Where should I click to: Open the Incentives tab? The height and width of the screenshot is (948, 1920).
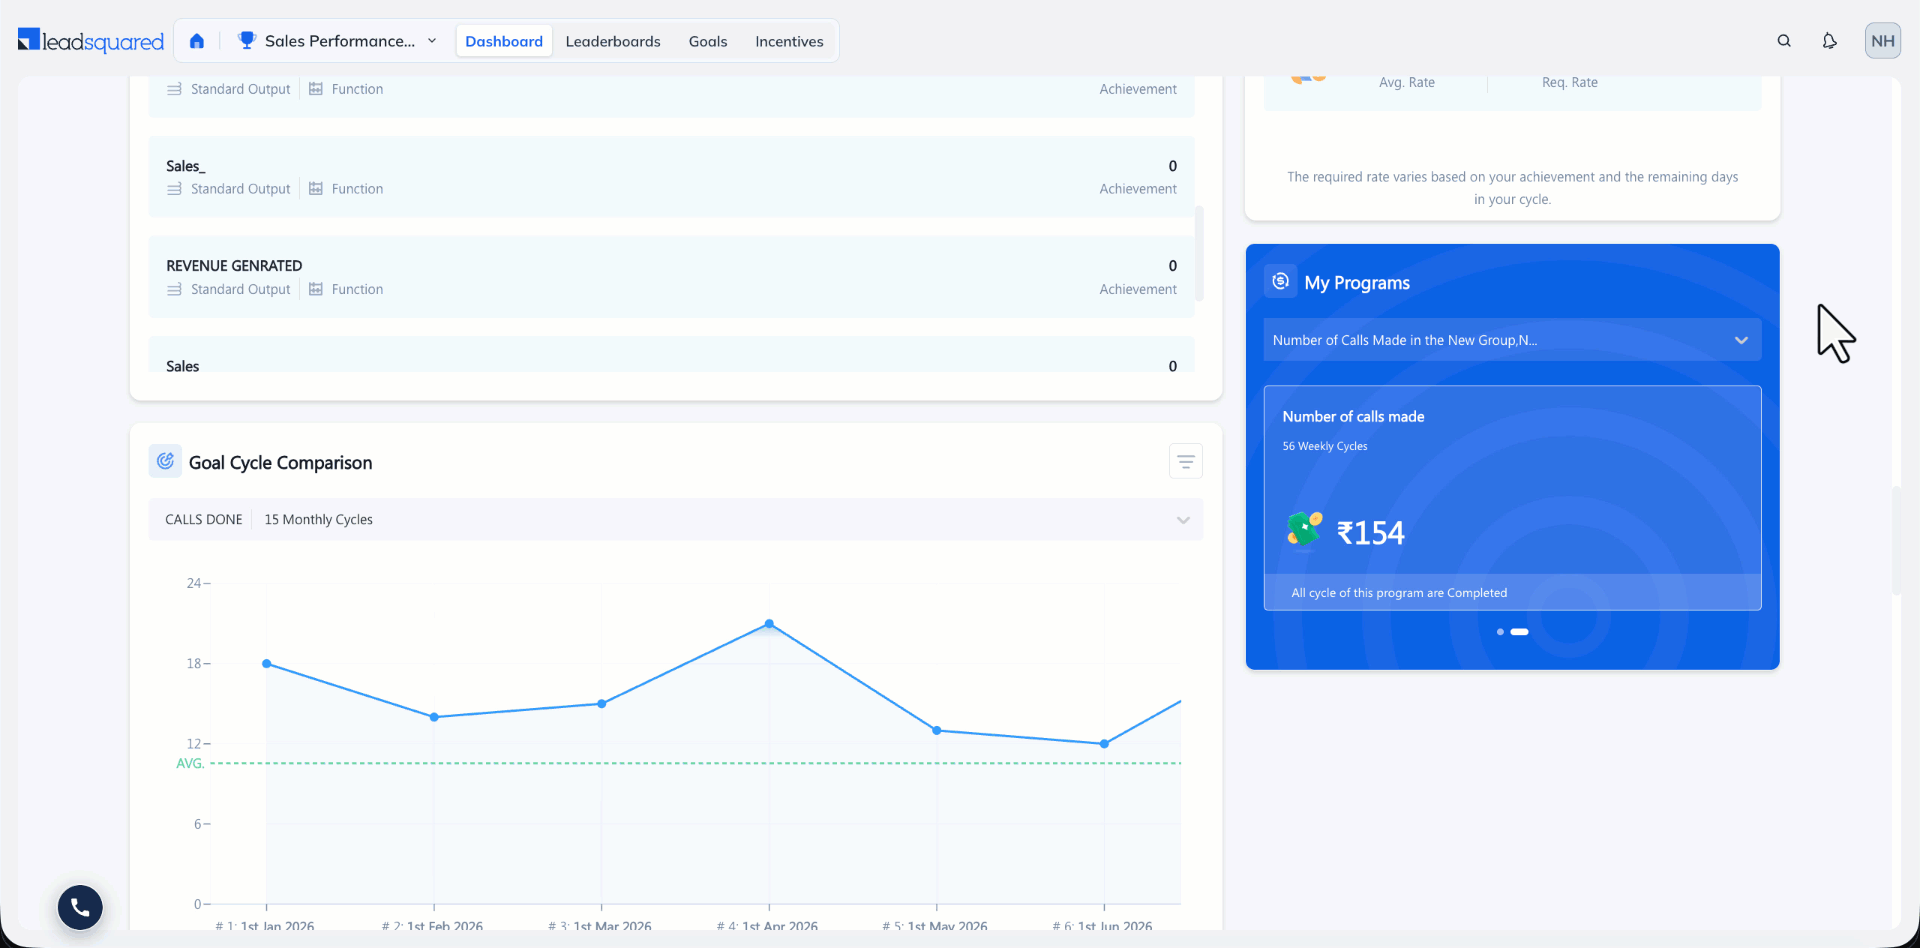click(x=789, y=41)
